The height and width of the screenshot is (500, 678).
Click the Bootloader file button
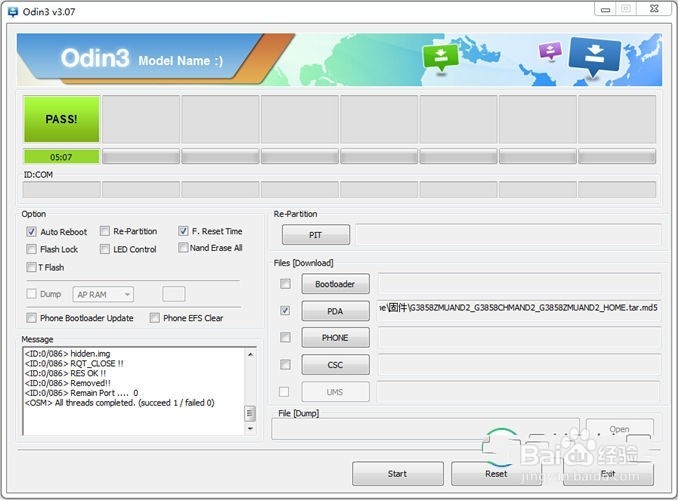tap(335, 284)
